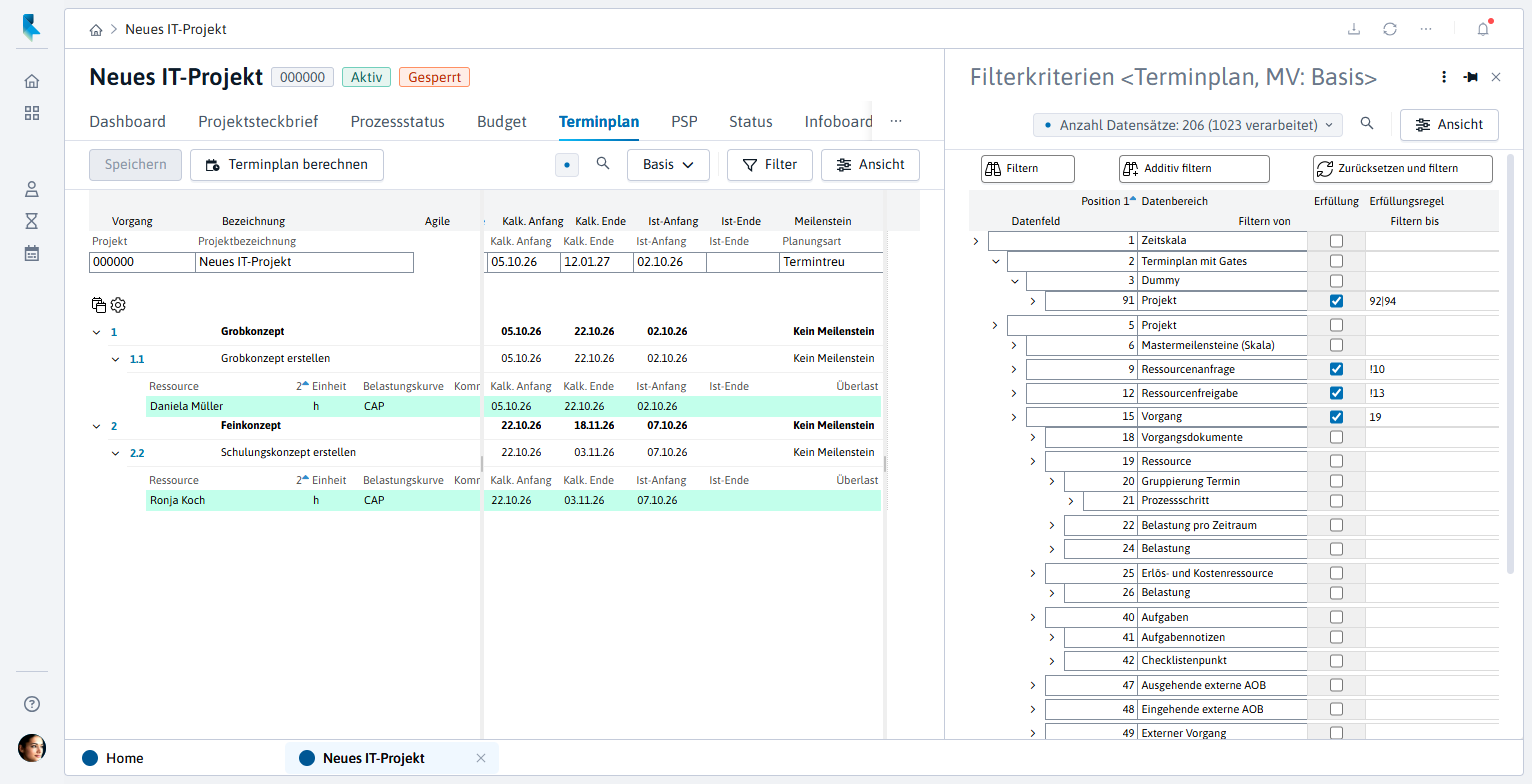Uncheck Erfüllung checkbox for Vorgang
1532x784 pixels.
[x=1336, y=417]
